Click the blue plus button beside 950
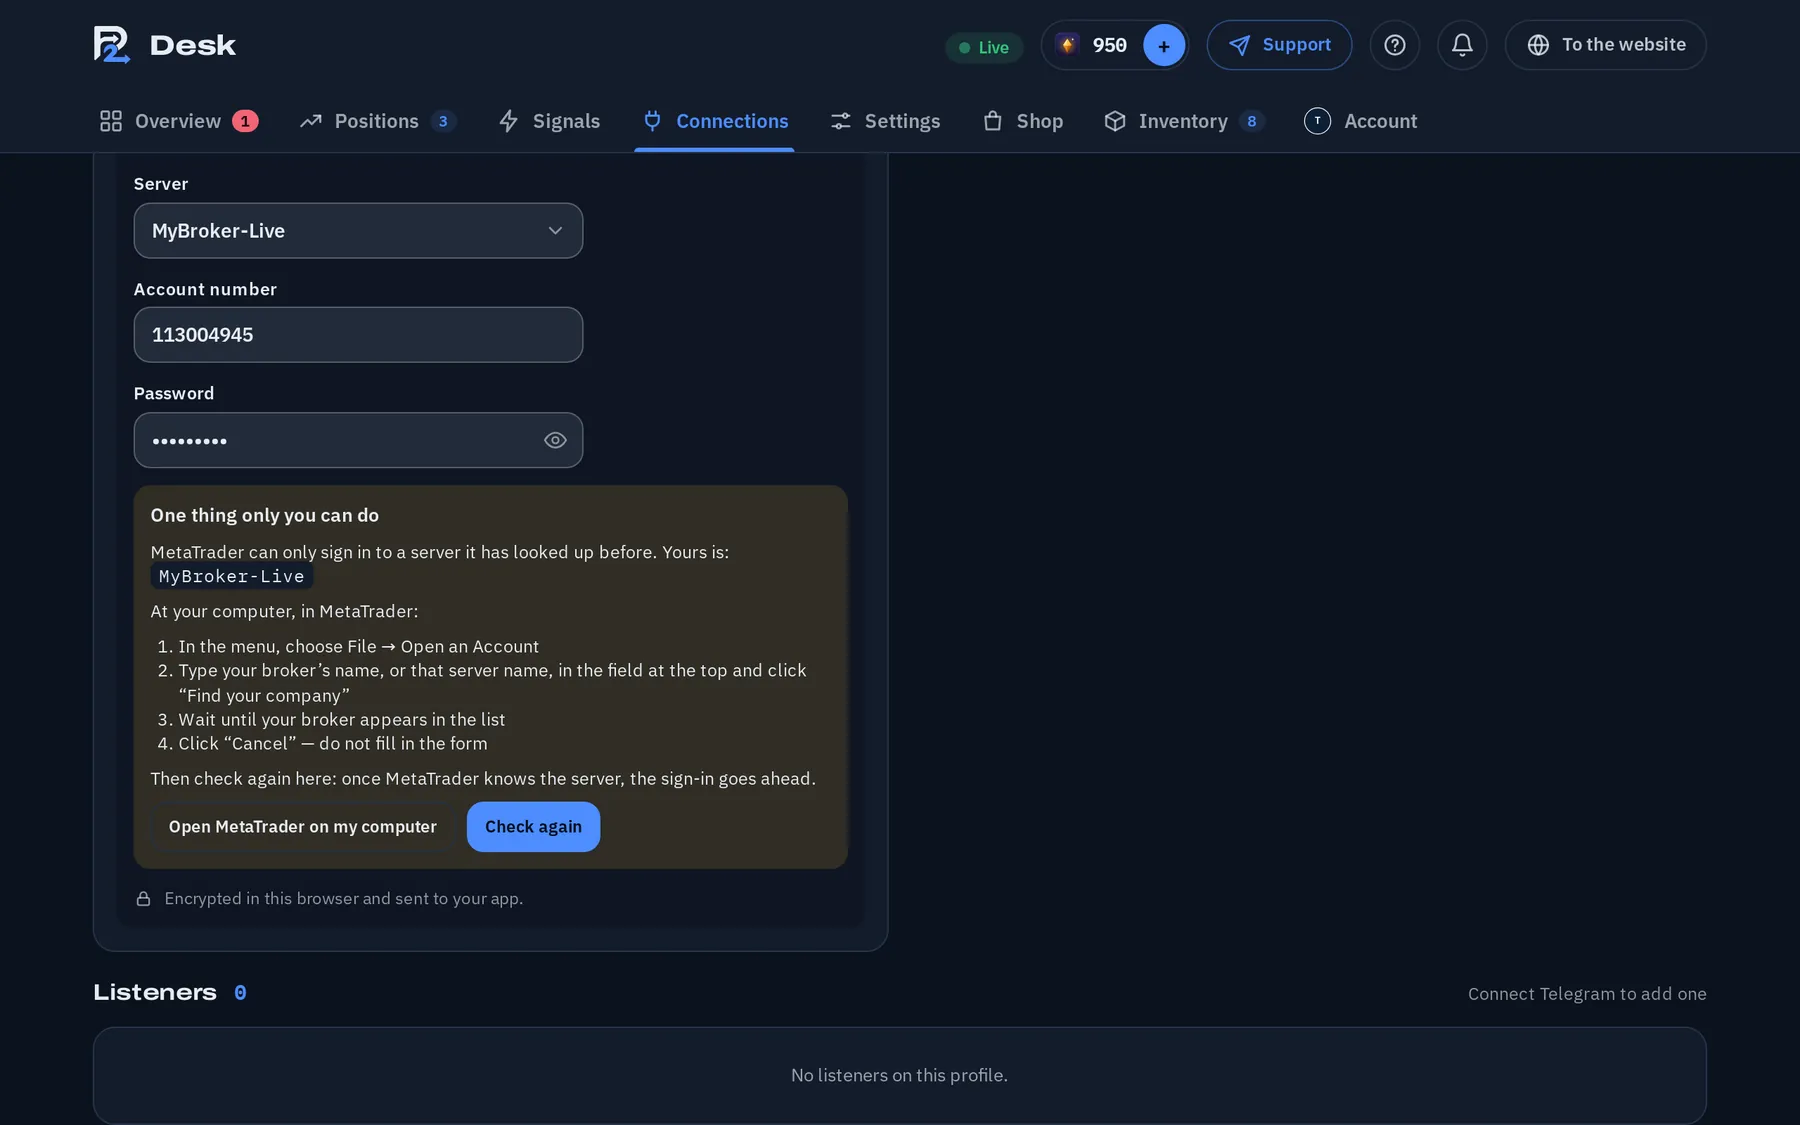This screenshot has height=1125, width=1800. pos(1164,46)
